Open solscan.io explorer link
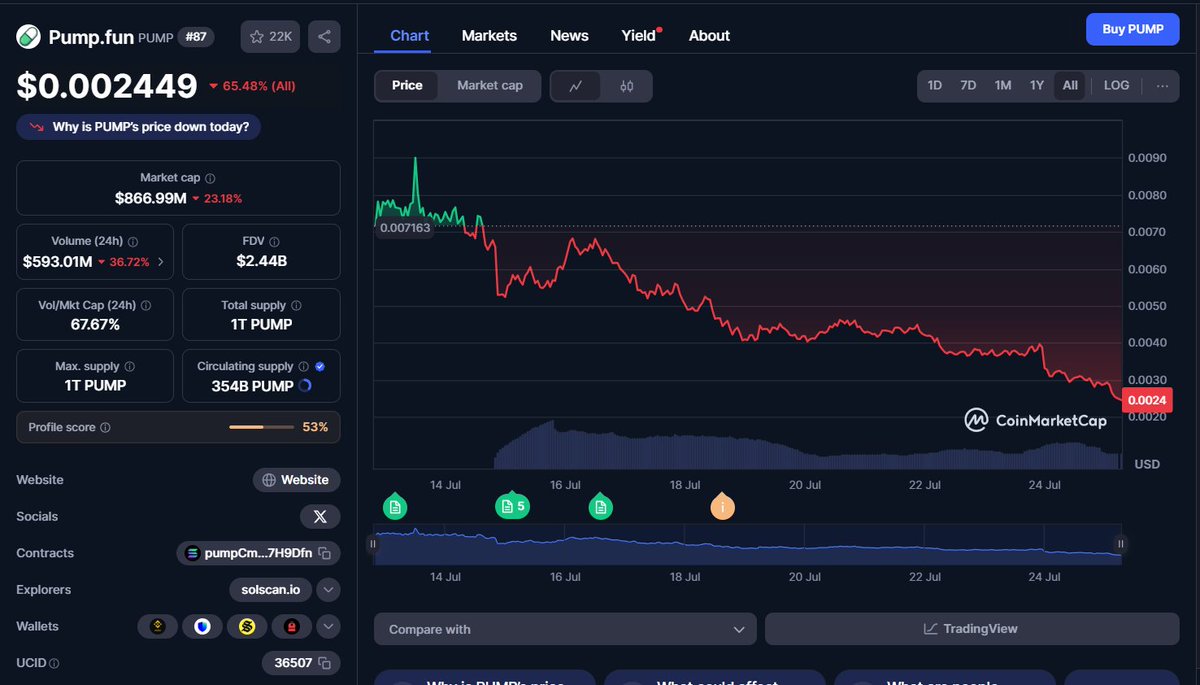 pos(270,590)
